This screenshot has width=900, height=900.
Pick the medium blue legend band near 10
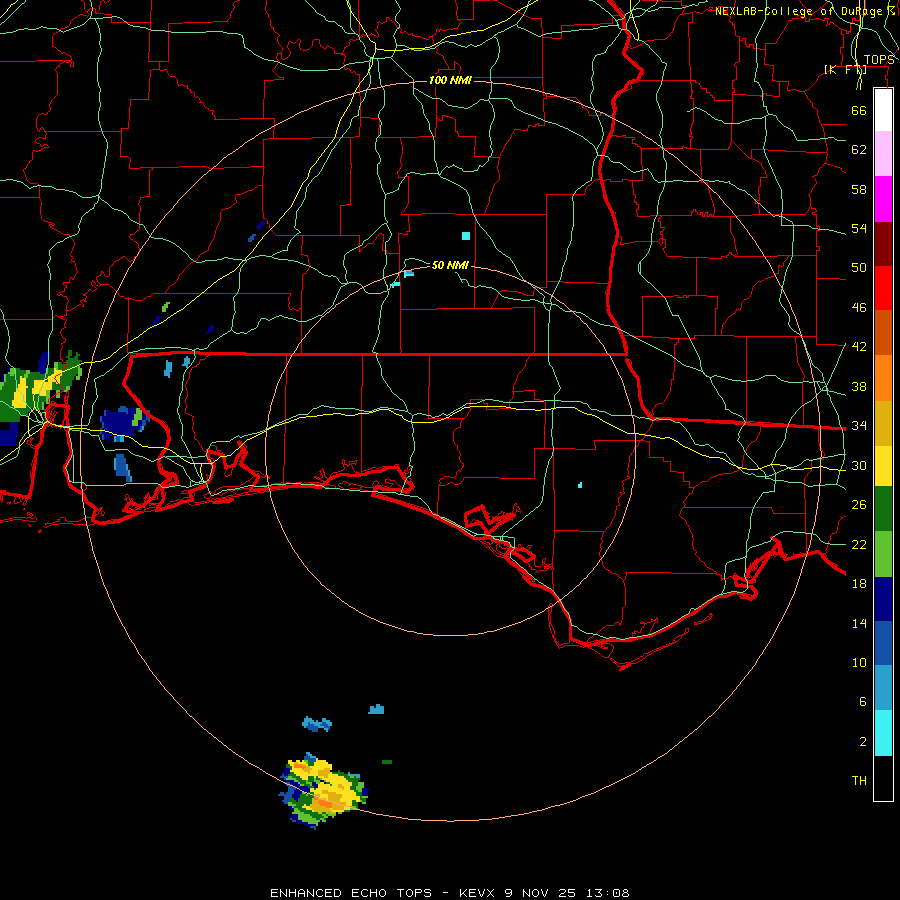click(x=883, y=643)
